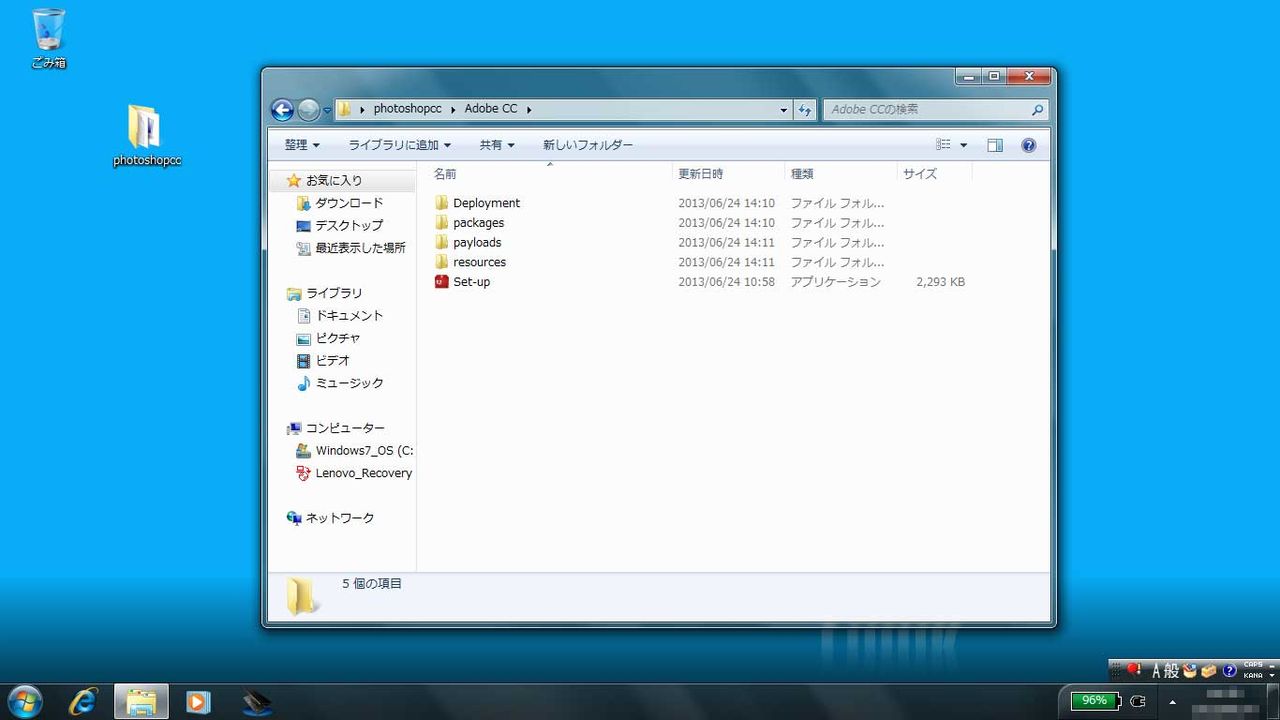
Task: Click the power plug icon beside the battery
Action: tap(1138, 701)
